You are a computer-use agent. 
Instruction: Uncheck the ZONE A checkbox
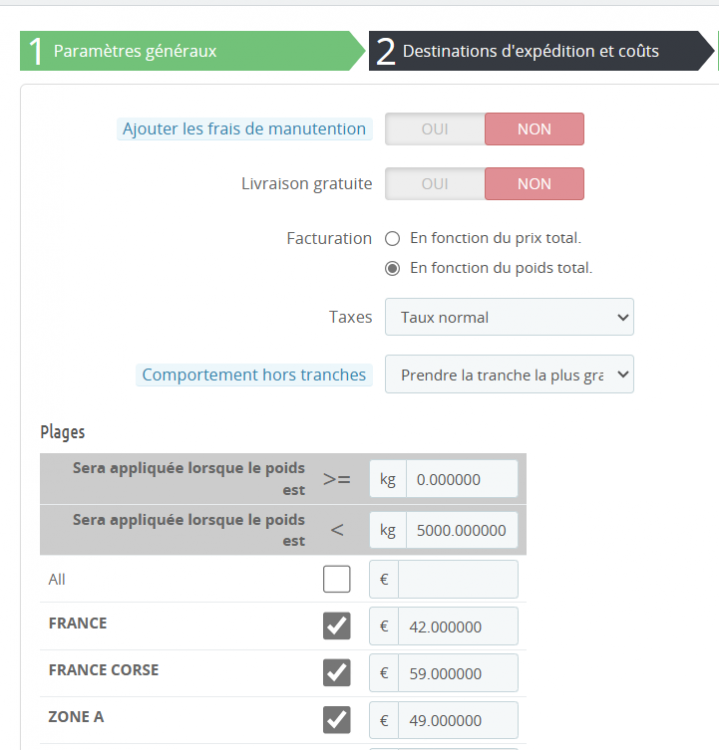point(337,719)
